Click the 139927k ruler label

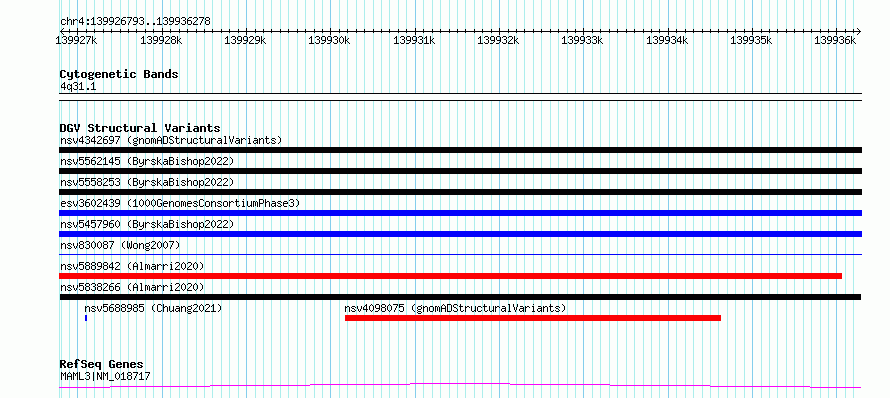click(76, 41)
